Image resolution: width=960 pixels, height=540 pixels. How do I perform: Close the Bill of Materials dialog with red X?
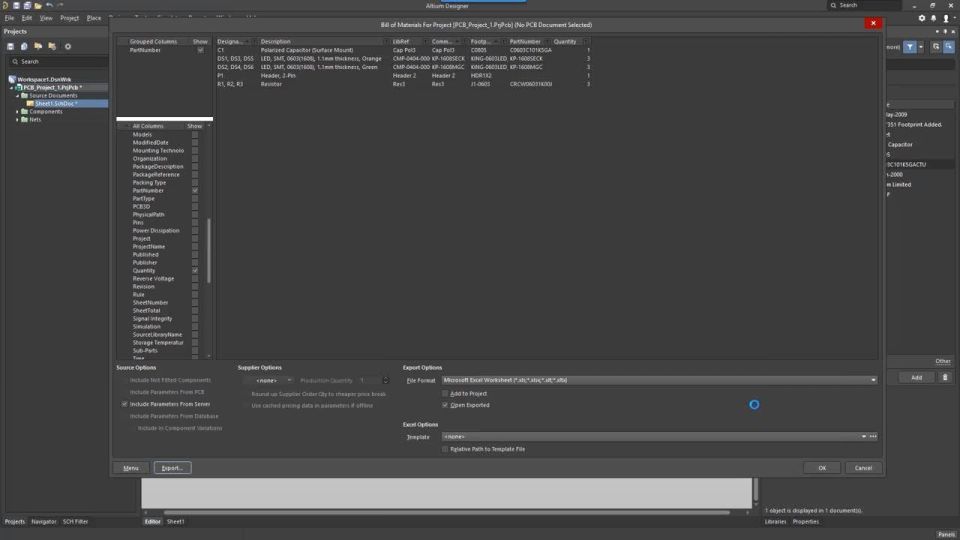coord(873,23)
